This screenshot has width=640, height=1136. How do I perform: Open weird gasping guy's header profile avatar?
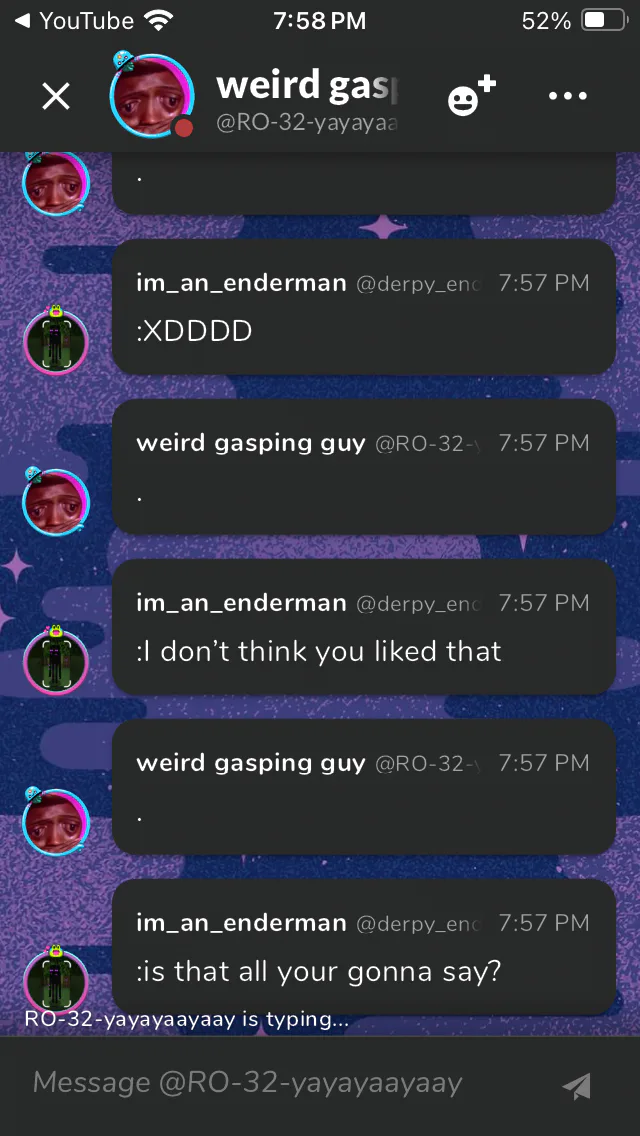(151, 95)
